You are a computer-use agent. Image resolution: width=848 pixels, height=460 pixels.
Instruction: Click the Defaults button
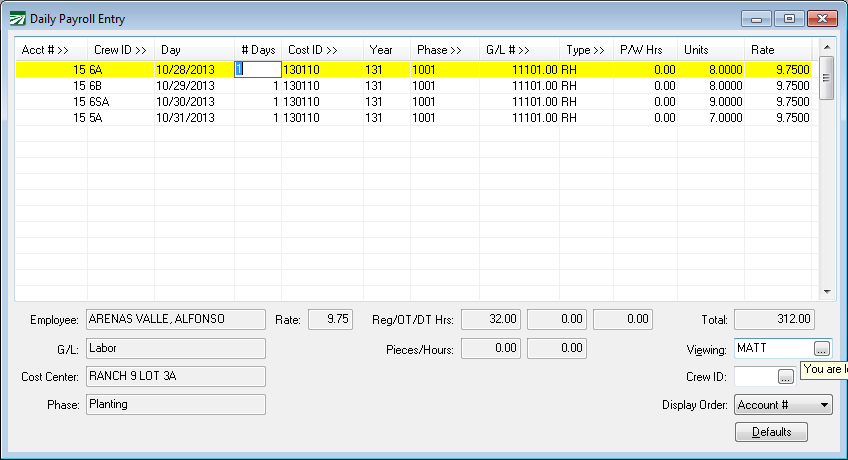pyautogui.click(x=771, y=432)
